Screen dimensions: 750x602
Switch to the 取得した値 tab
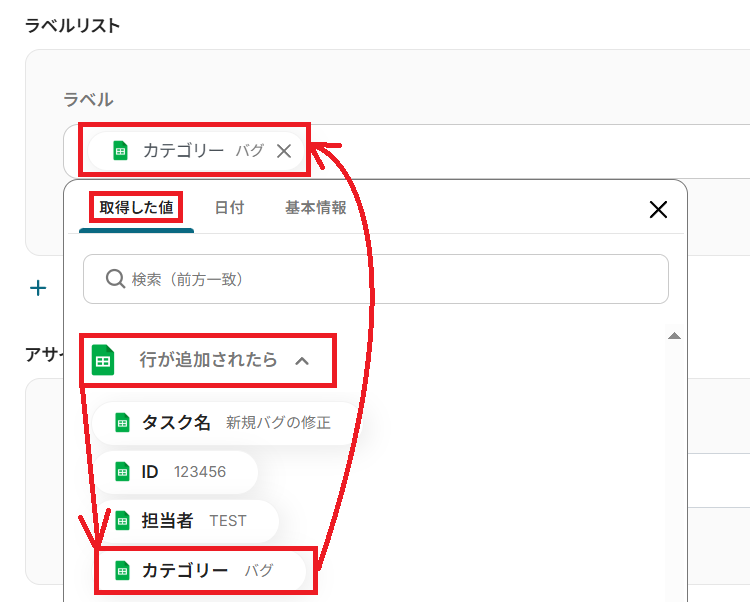click(x=136, y=208)
